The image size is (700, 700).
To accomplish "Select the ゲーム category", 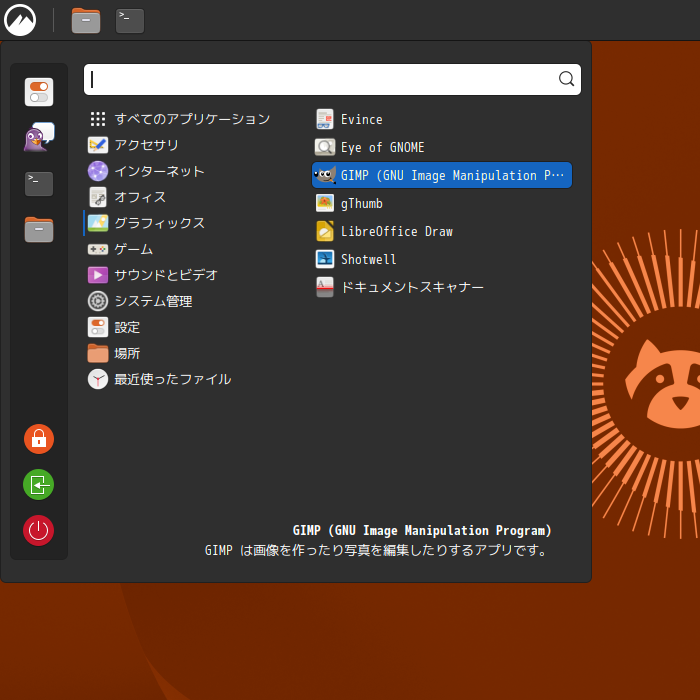I will [x=121, y=249].
